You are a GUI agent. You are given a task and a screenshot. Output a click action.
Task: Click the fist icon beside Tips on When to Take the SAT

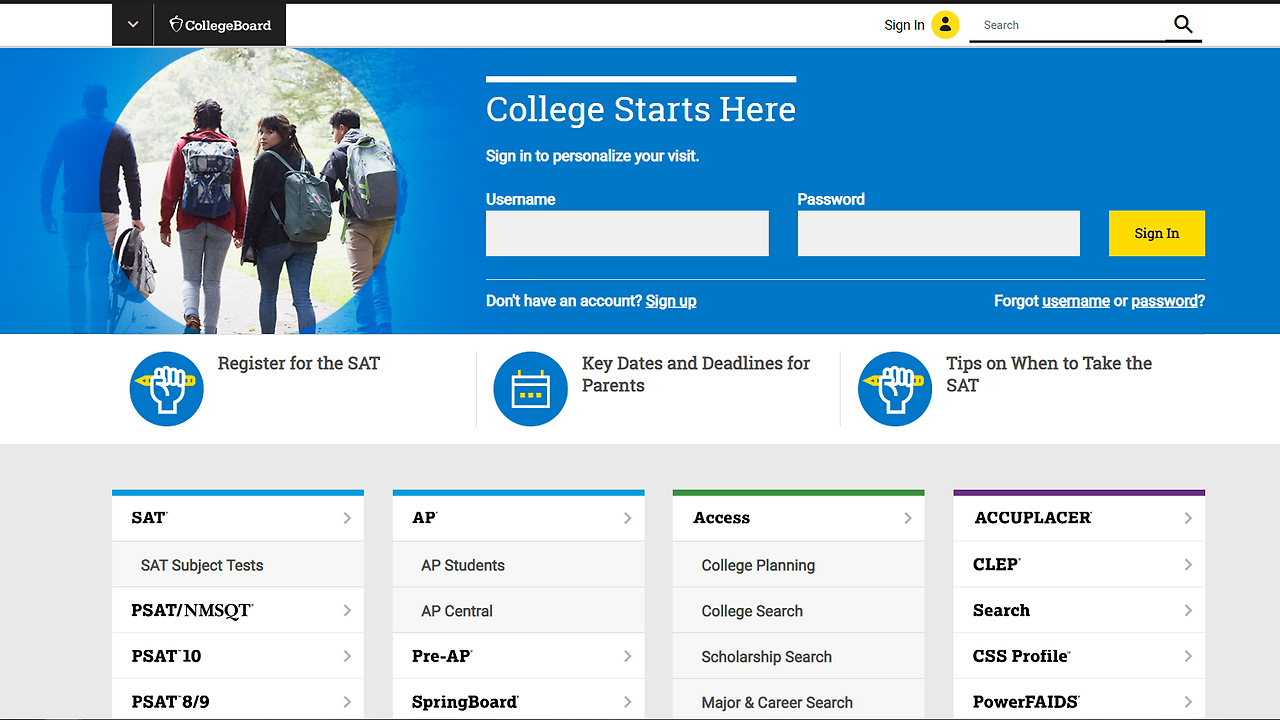tap(895, 389)
